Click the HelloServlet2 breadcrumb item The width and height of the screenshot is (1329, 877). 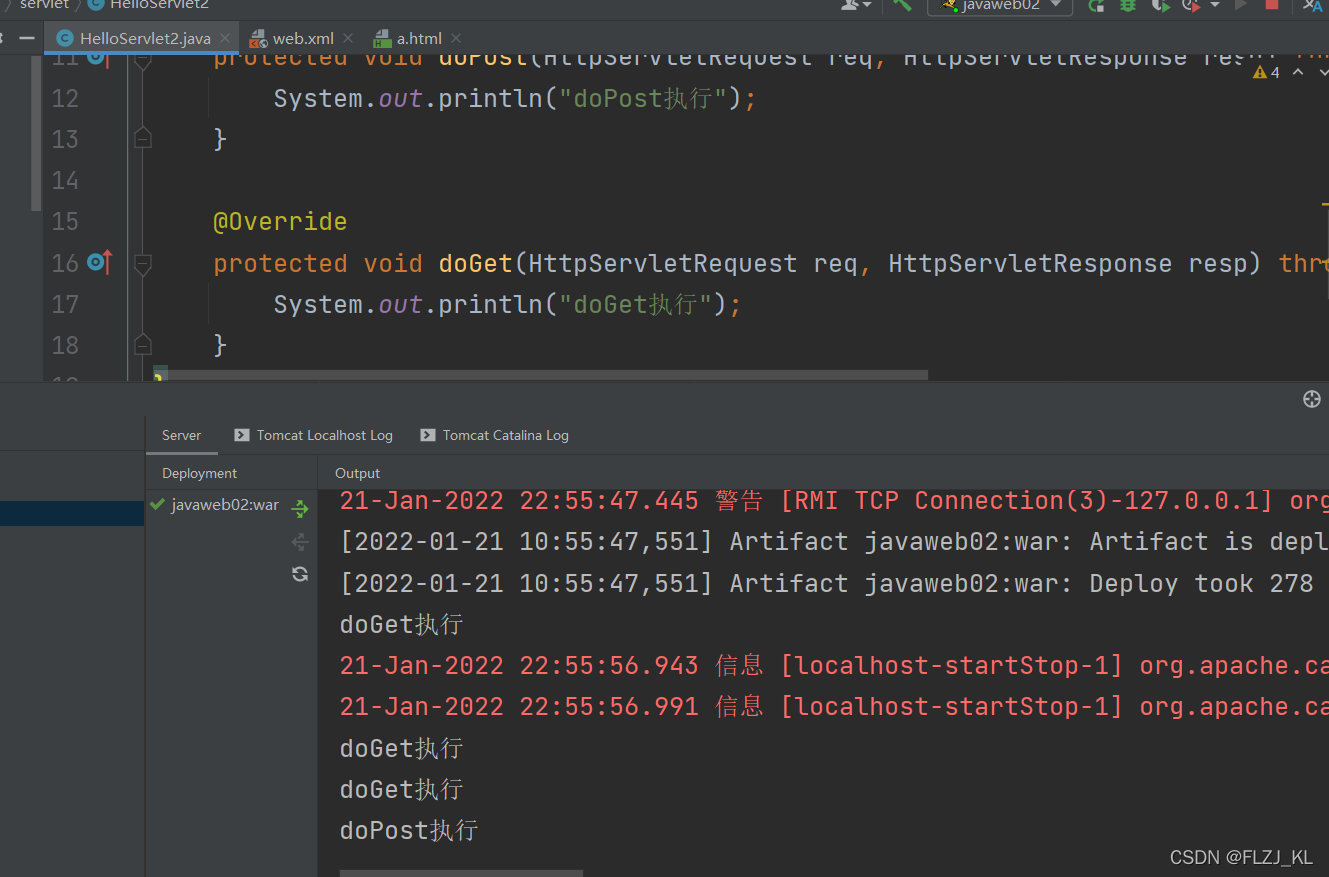coord(148,5)
